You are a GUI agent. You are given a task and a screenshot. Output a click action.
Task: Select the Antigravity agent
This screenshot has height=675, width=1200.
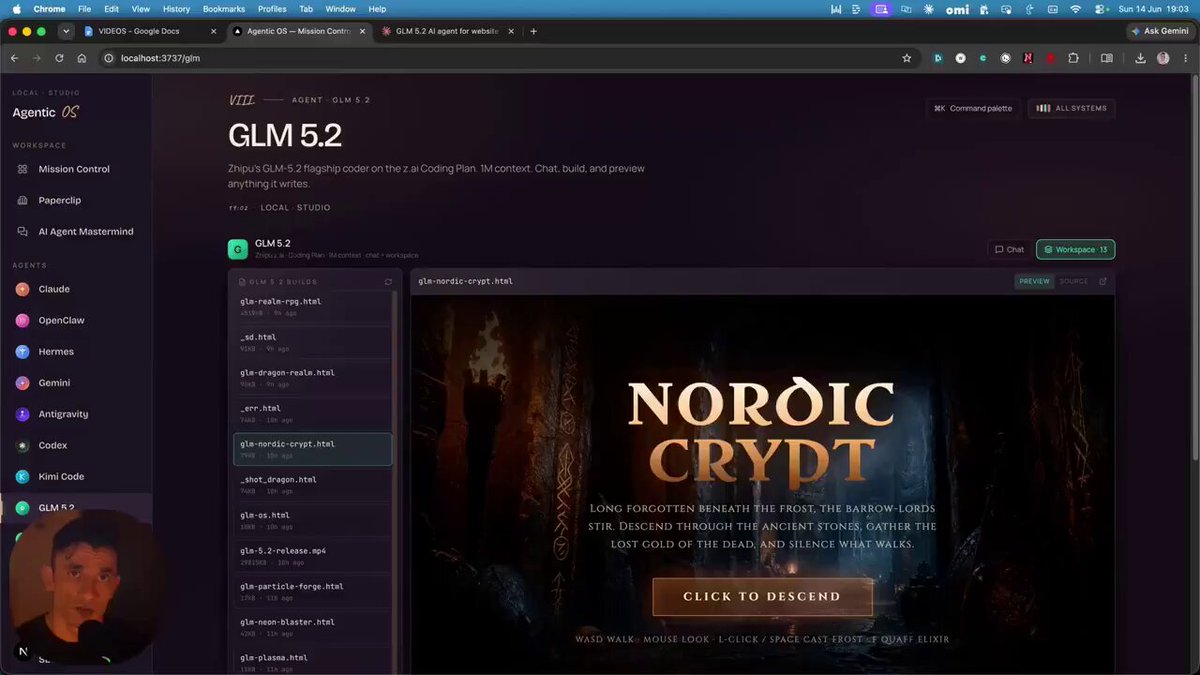[x=76, y=414]
